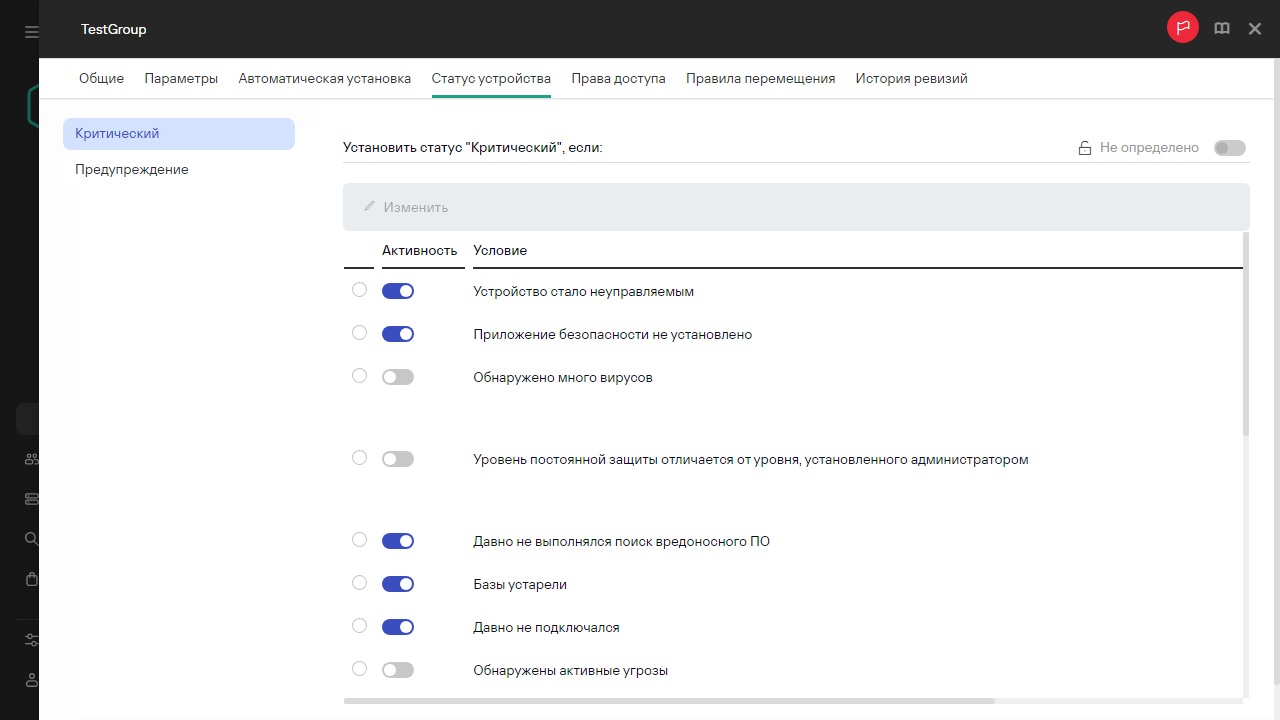The width and height of the screenshot is (1280, 720).
Task: Click the TestGroup title text
Action: pyautogui.click(x=114, y=30)
